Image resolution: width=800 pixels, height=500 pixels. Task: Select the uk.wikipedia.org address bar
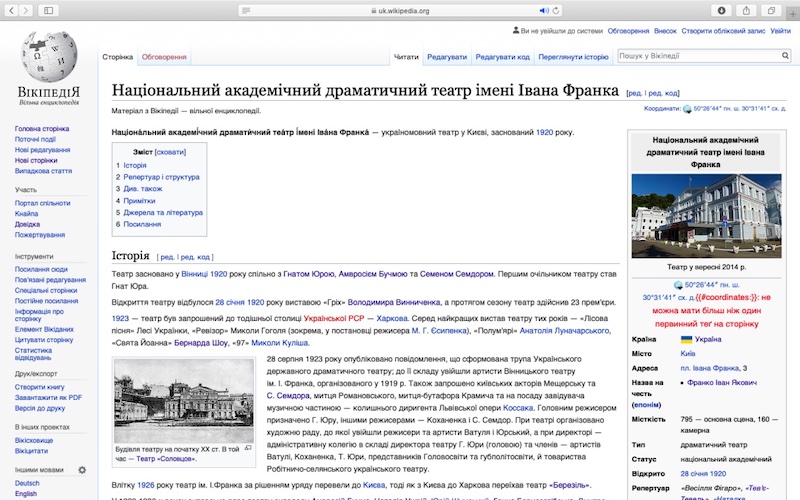coord(400,10)
